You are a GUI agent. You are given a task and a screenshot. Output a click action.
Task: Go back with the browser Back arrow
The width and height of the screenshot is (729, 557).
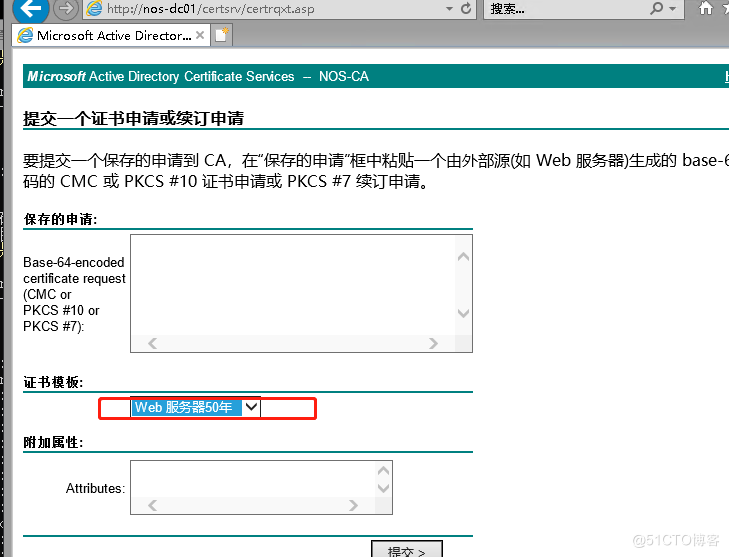31,8
